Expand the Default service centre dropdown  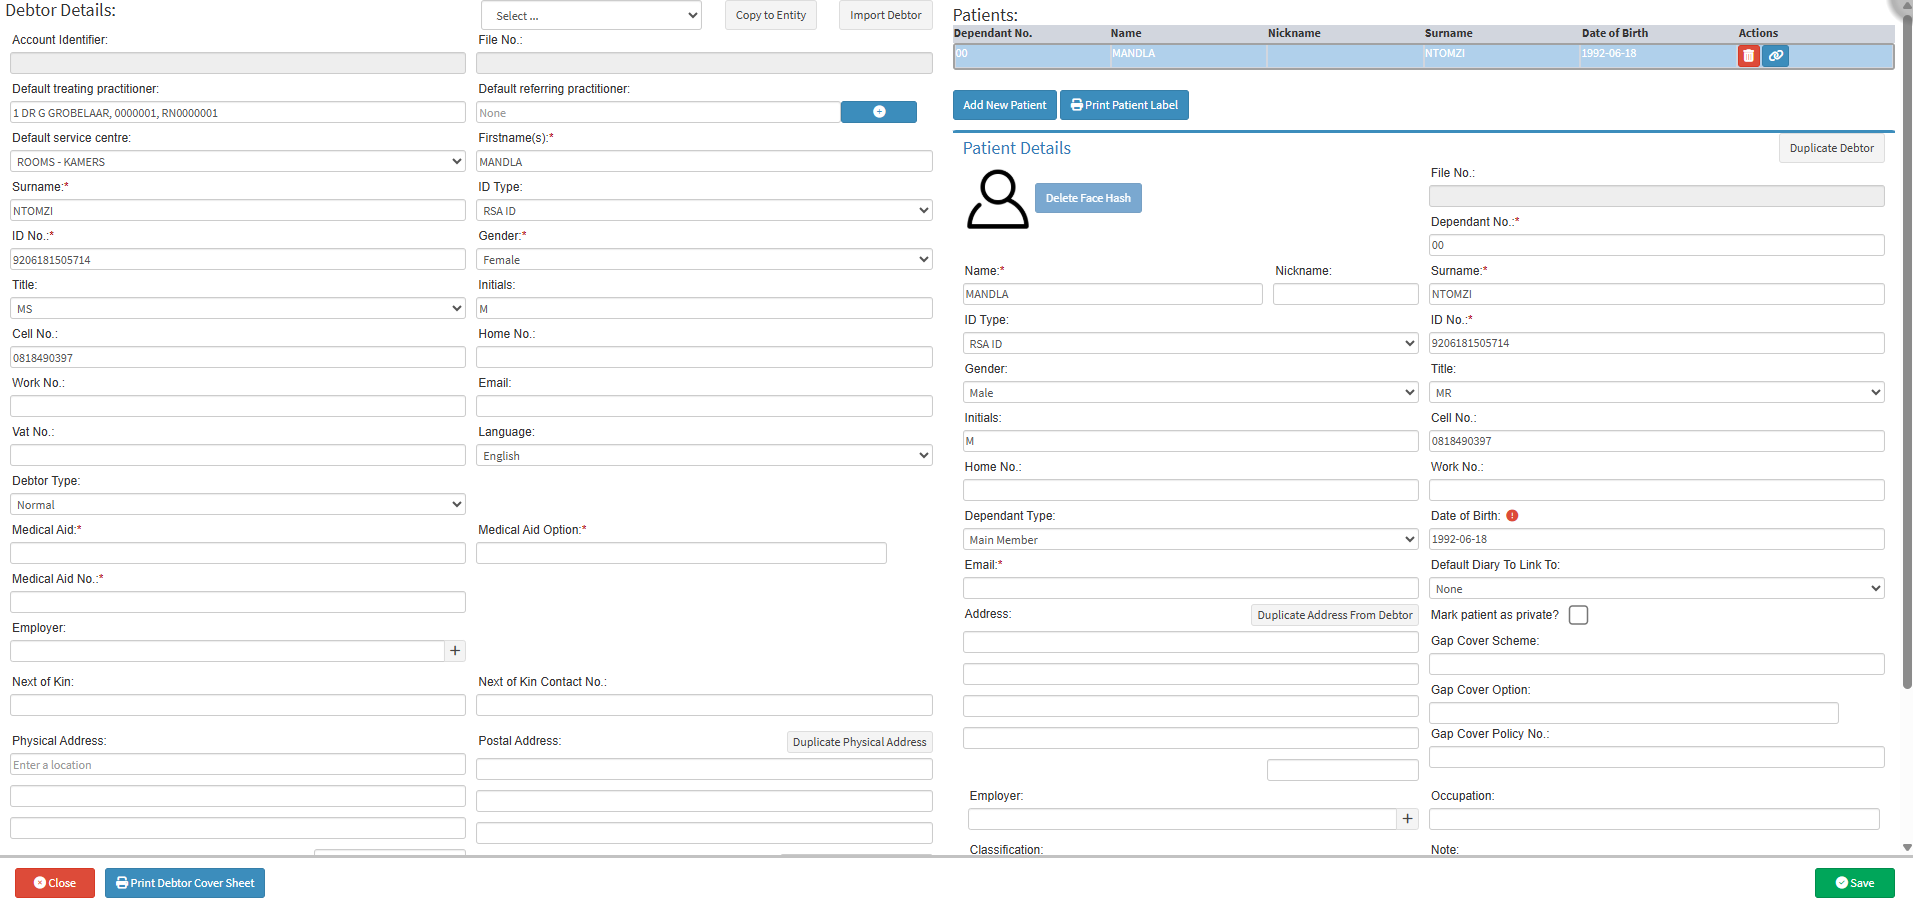[238, 162]
